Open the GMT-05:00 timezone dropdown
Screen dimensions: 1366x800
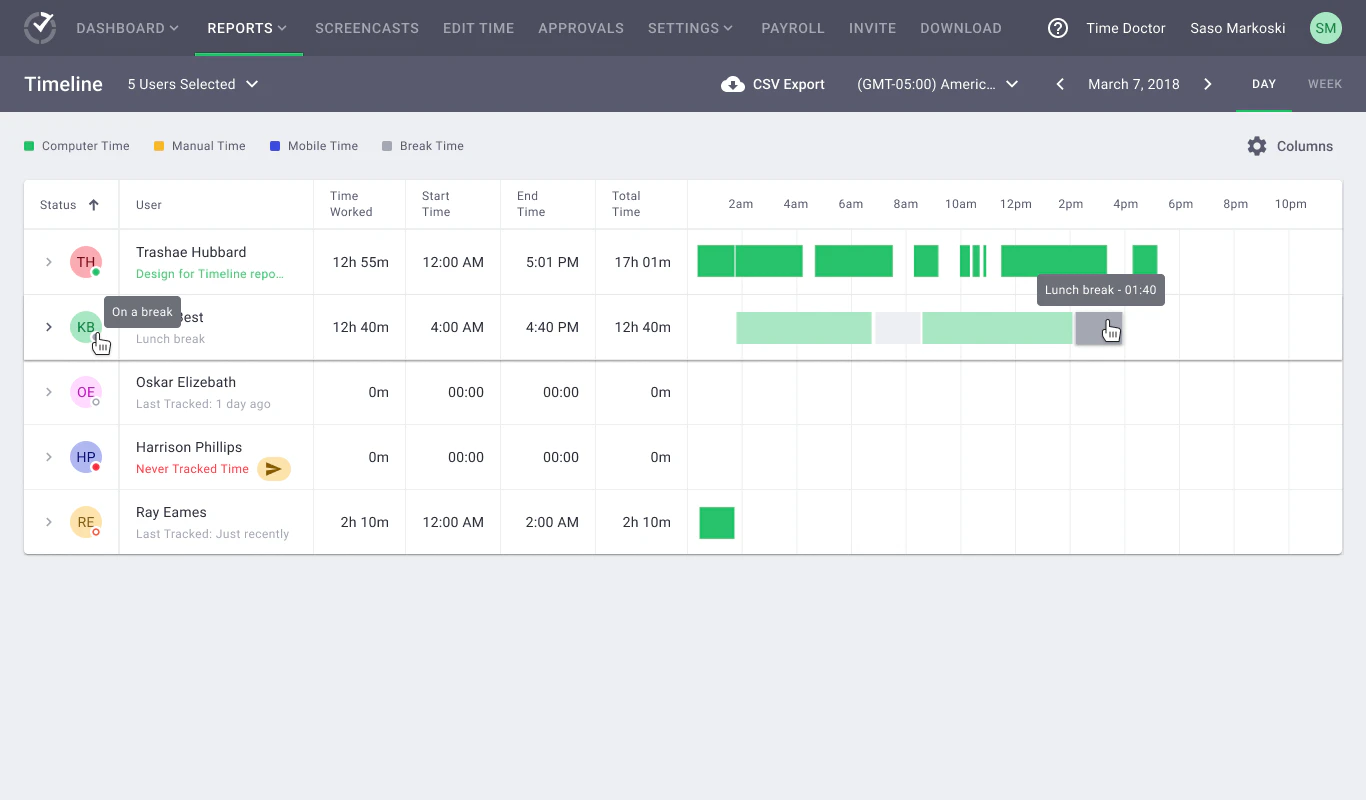[937, 84]
